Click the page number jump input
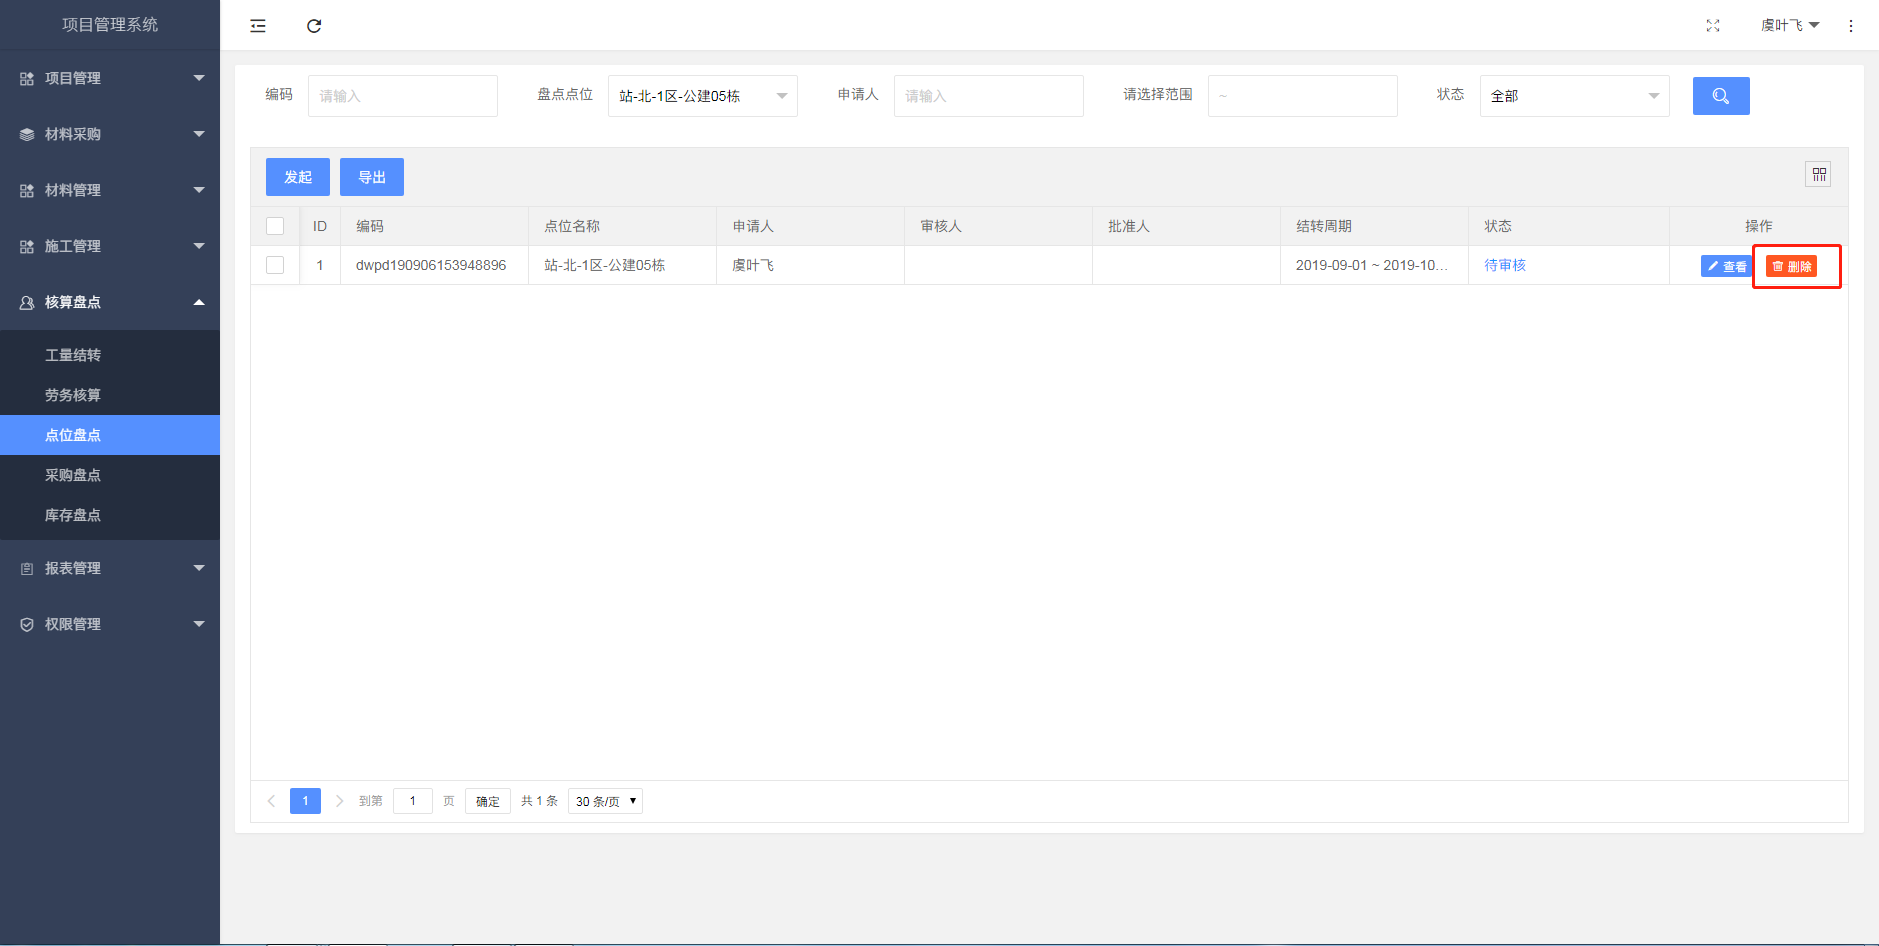This screenshot has height=946, width=1879. (413, 801)
